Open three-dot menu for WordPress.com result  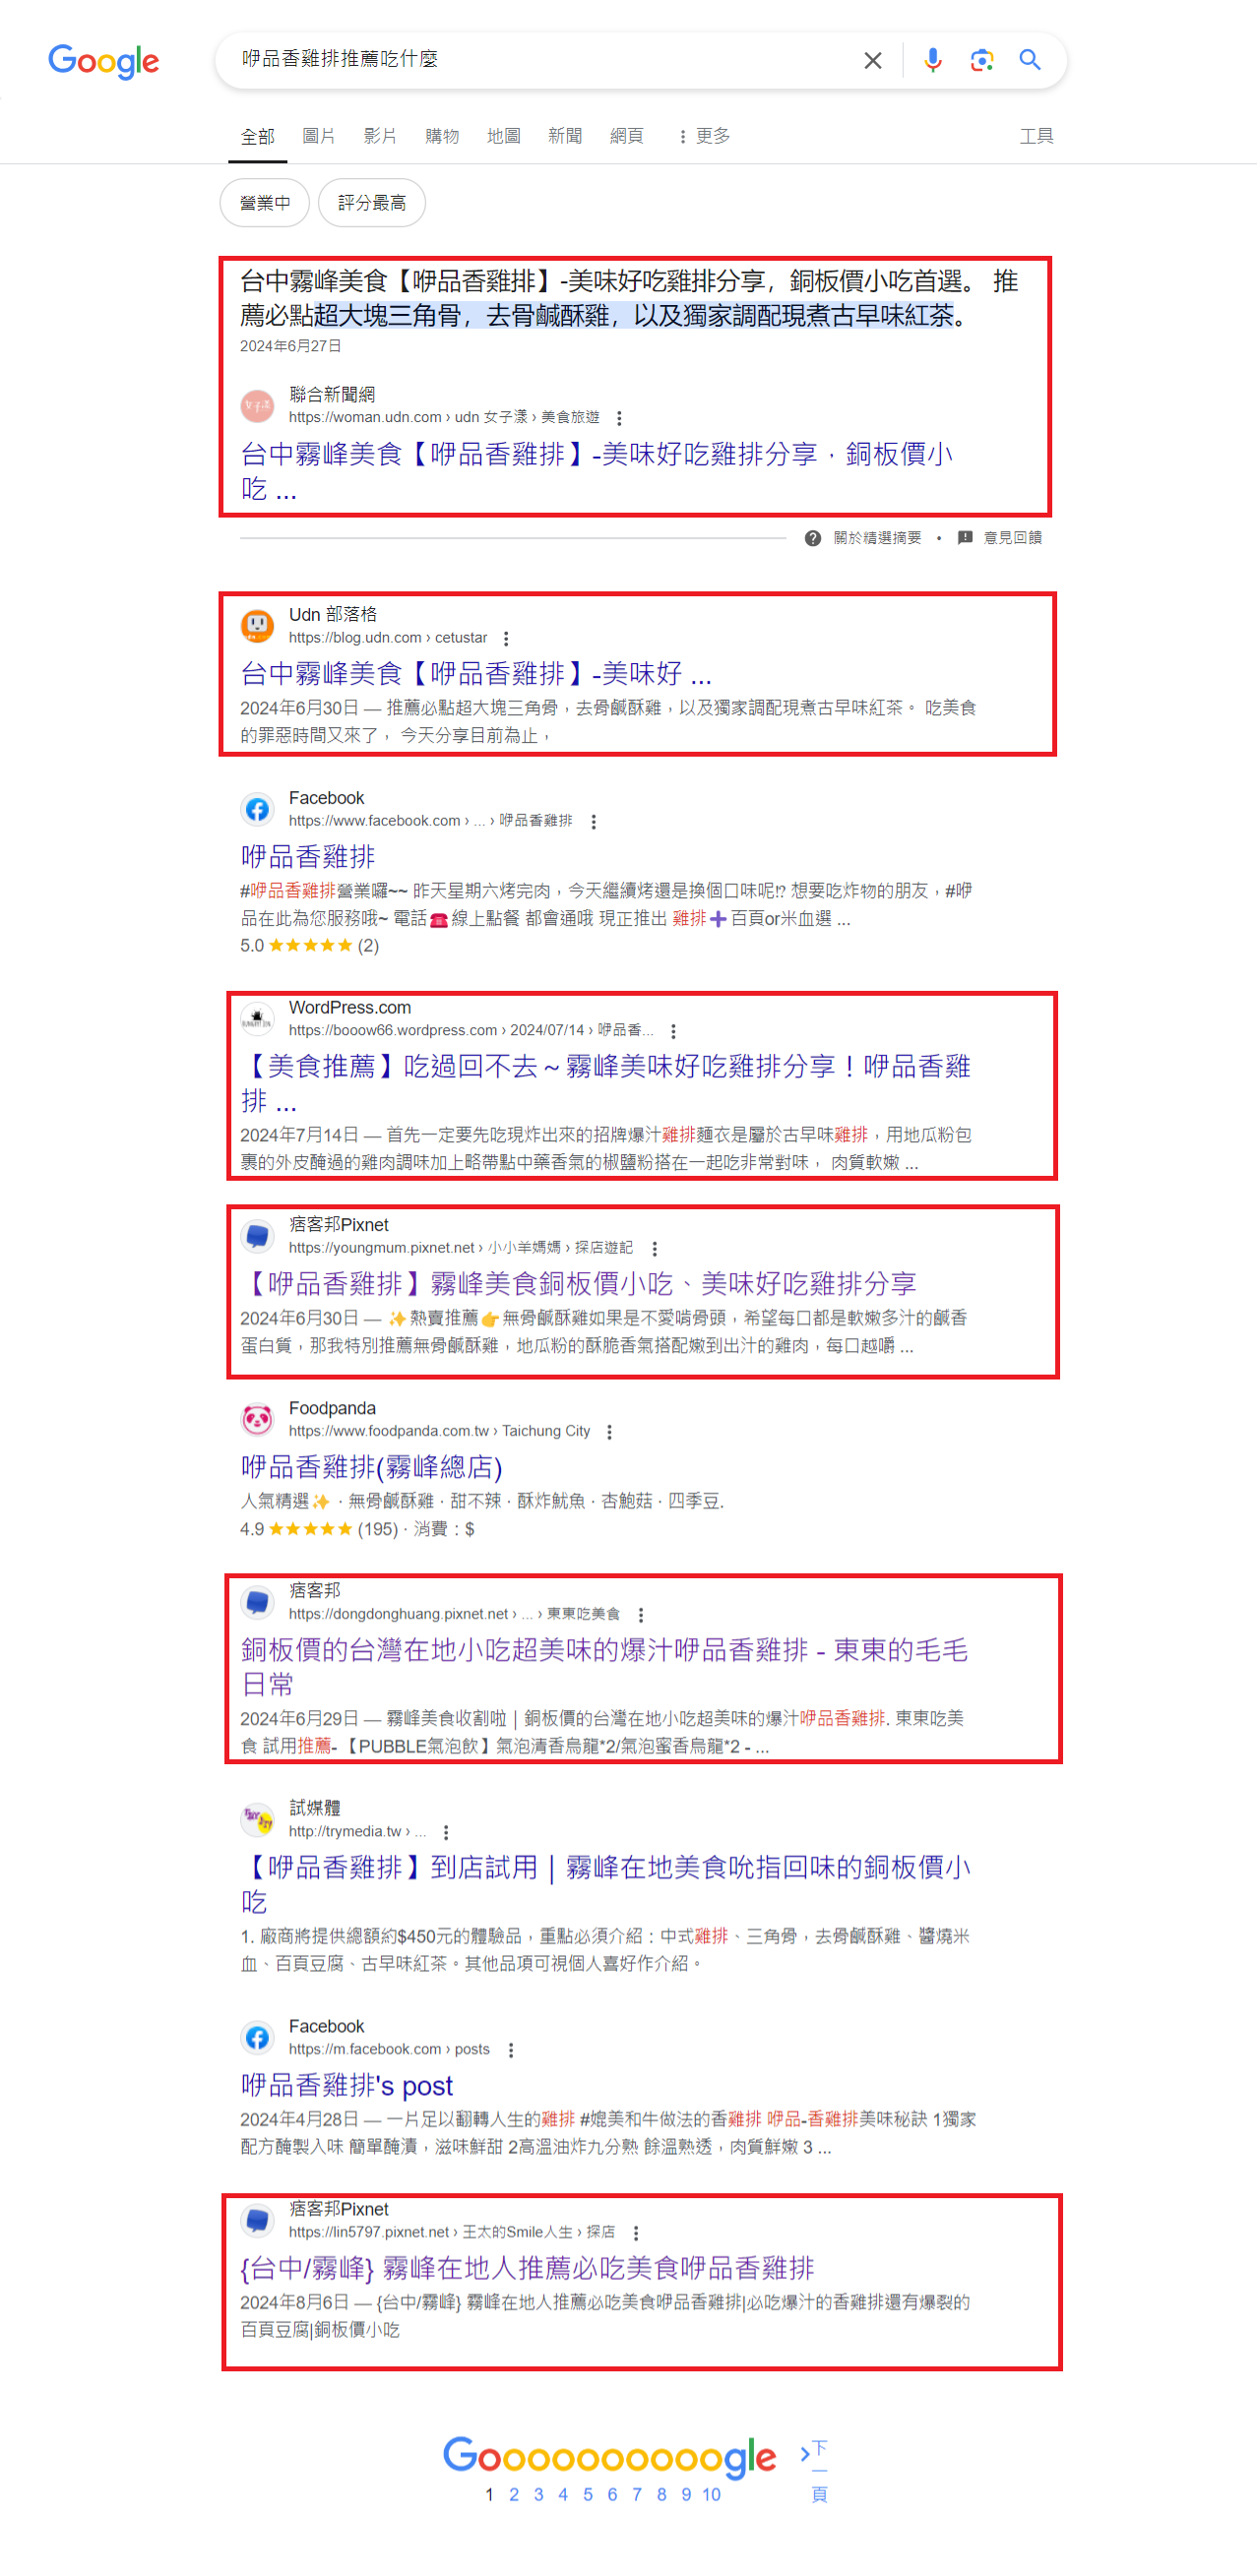pyautogui.click(x=673, y=1031)
